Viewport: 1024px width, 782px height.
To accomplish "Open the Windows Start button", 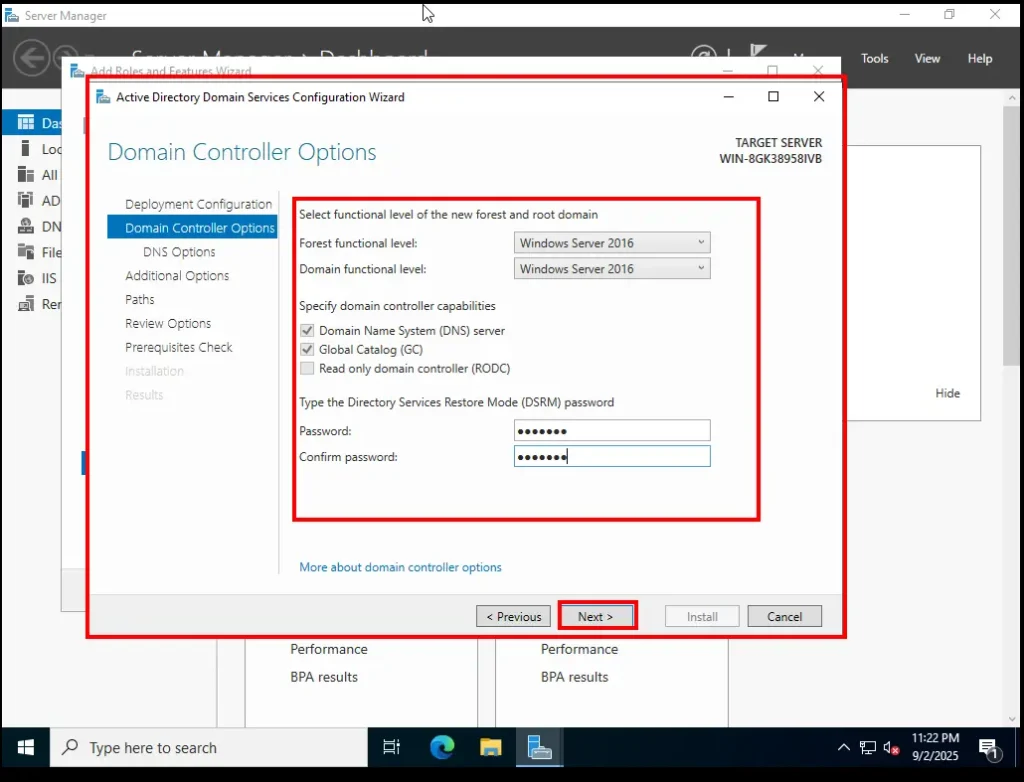I will [x=25, y=747].
